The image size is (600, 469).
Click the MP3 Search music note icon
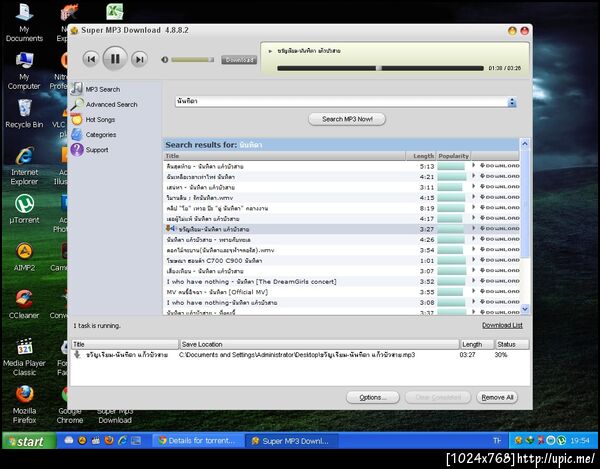point(77,88)
